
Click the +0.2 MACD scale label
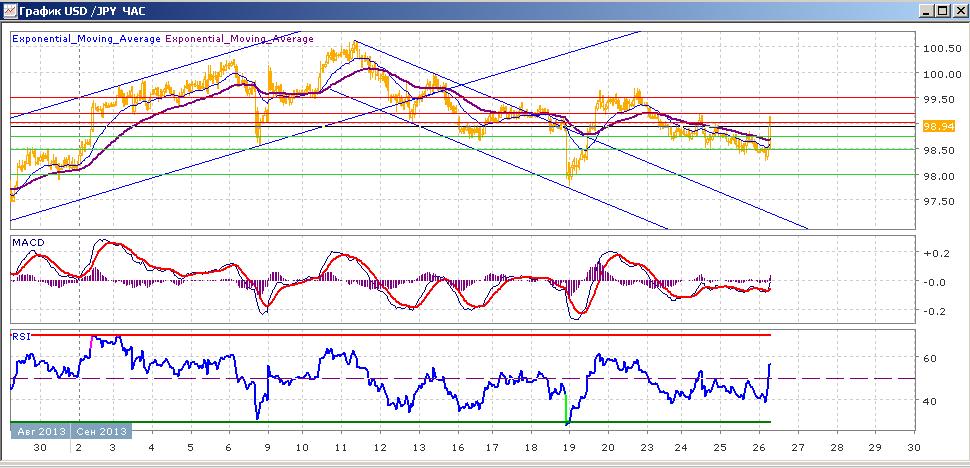[937, 253]
